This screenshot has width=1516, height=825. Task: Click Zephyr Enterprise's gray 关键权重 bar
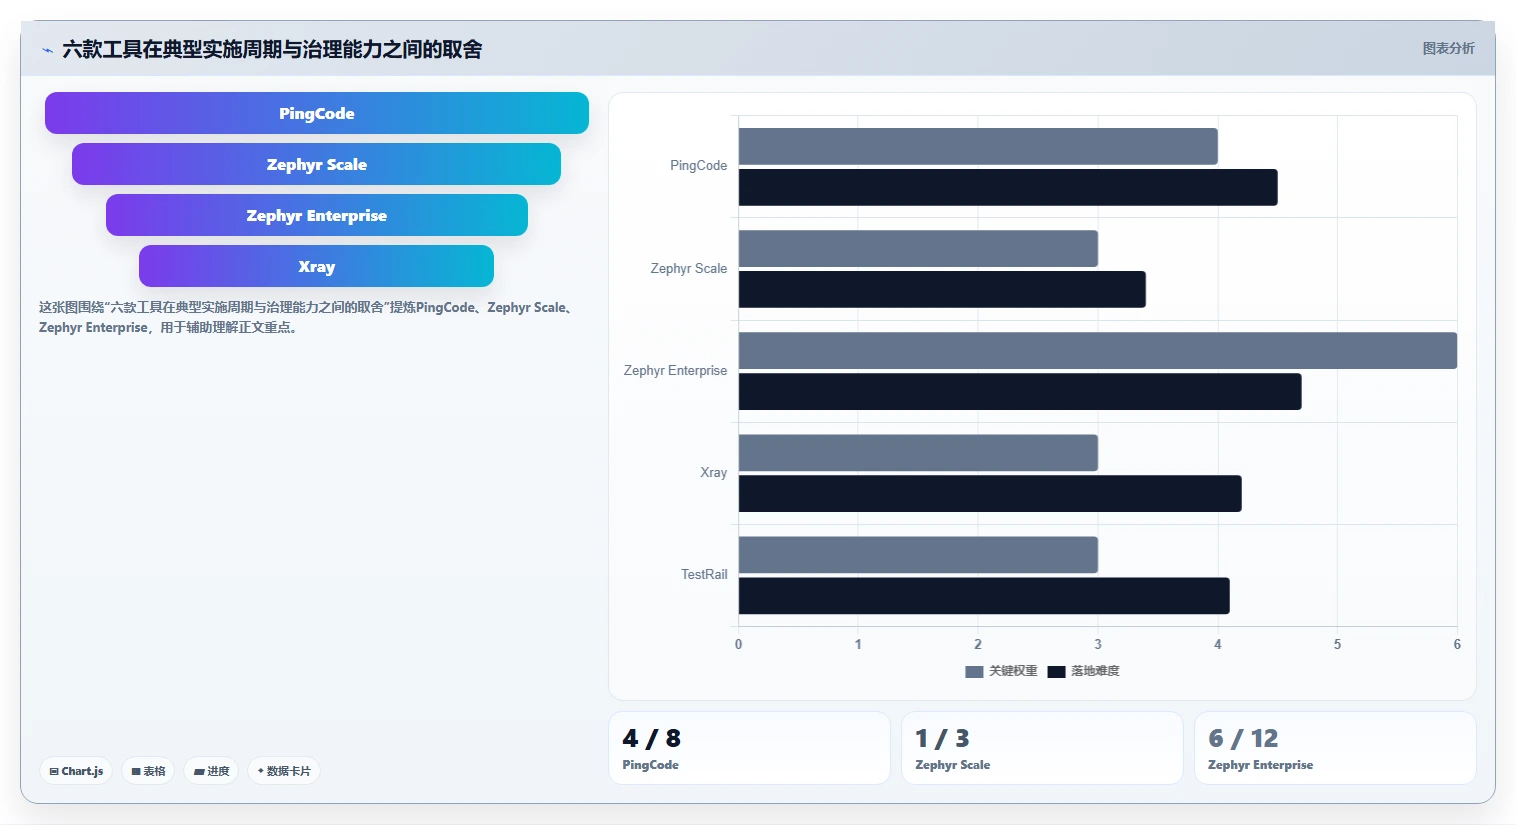(x=1098, y=350)
